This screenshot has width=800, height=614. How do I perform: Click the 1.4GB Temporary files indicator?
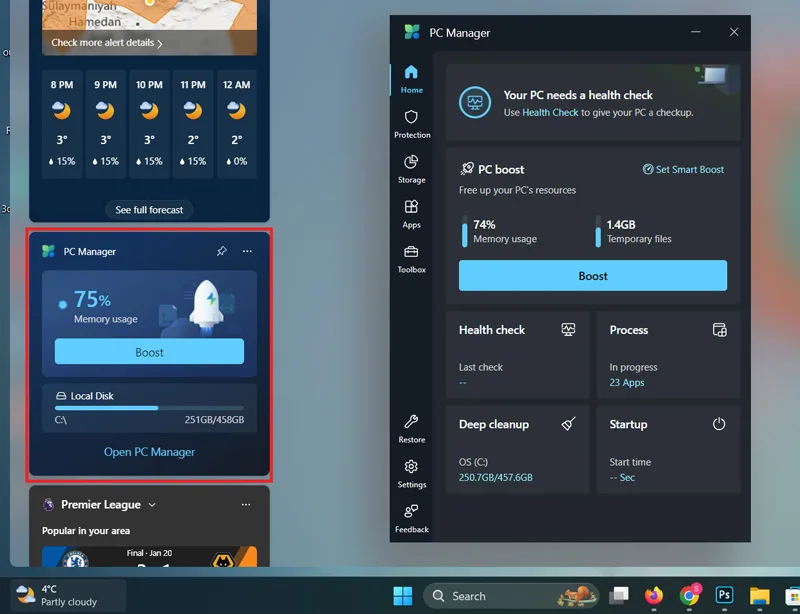[x=633, y=231]
